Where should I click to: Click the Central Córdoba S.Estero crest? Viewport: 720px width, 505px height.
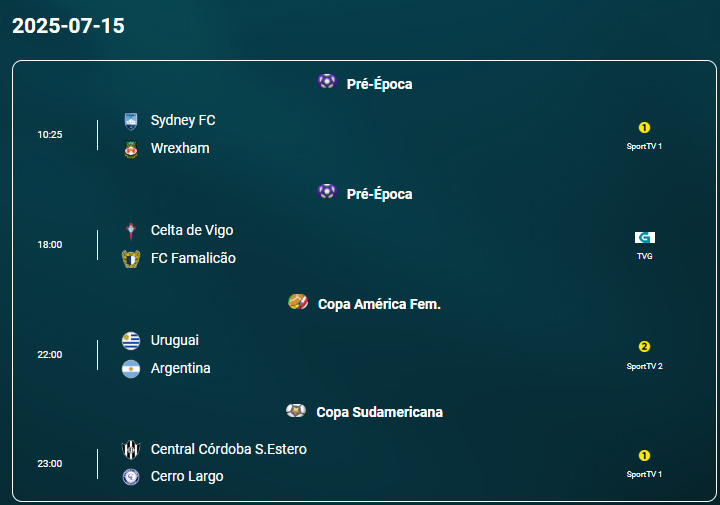tap(131, 450)
